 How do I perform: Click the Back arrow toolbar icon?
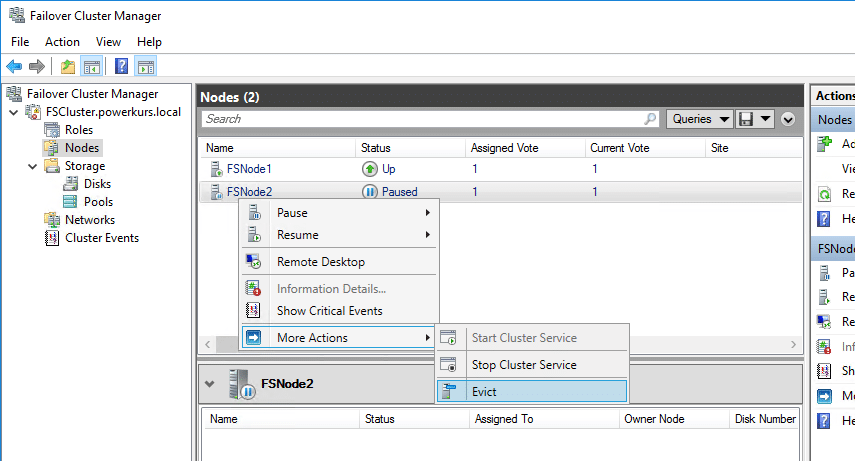14,67
